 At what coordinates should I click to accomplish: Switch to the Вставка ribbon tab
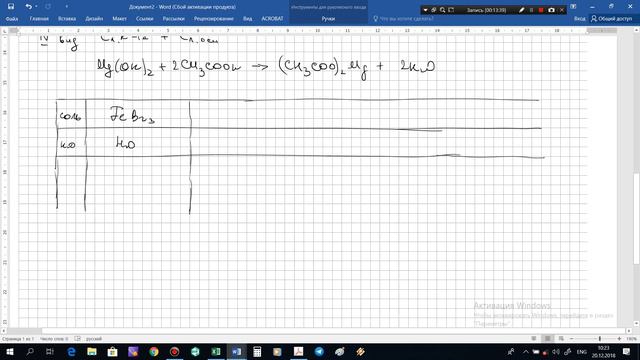pos(67,18)
